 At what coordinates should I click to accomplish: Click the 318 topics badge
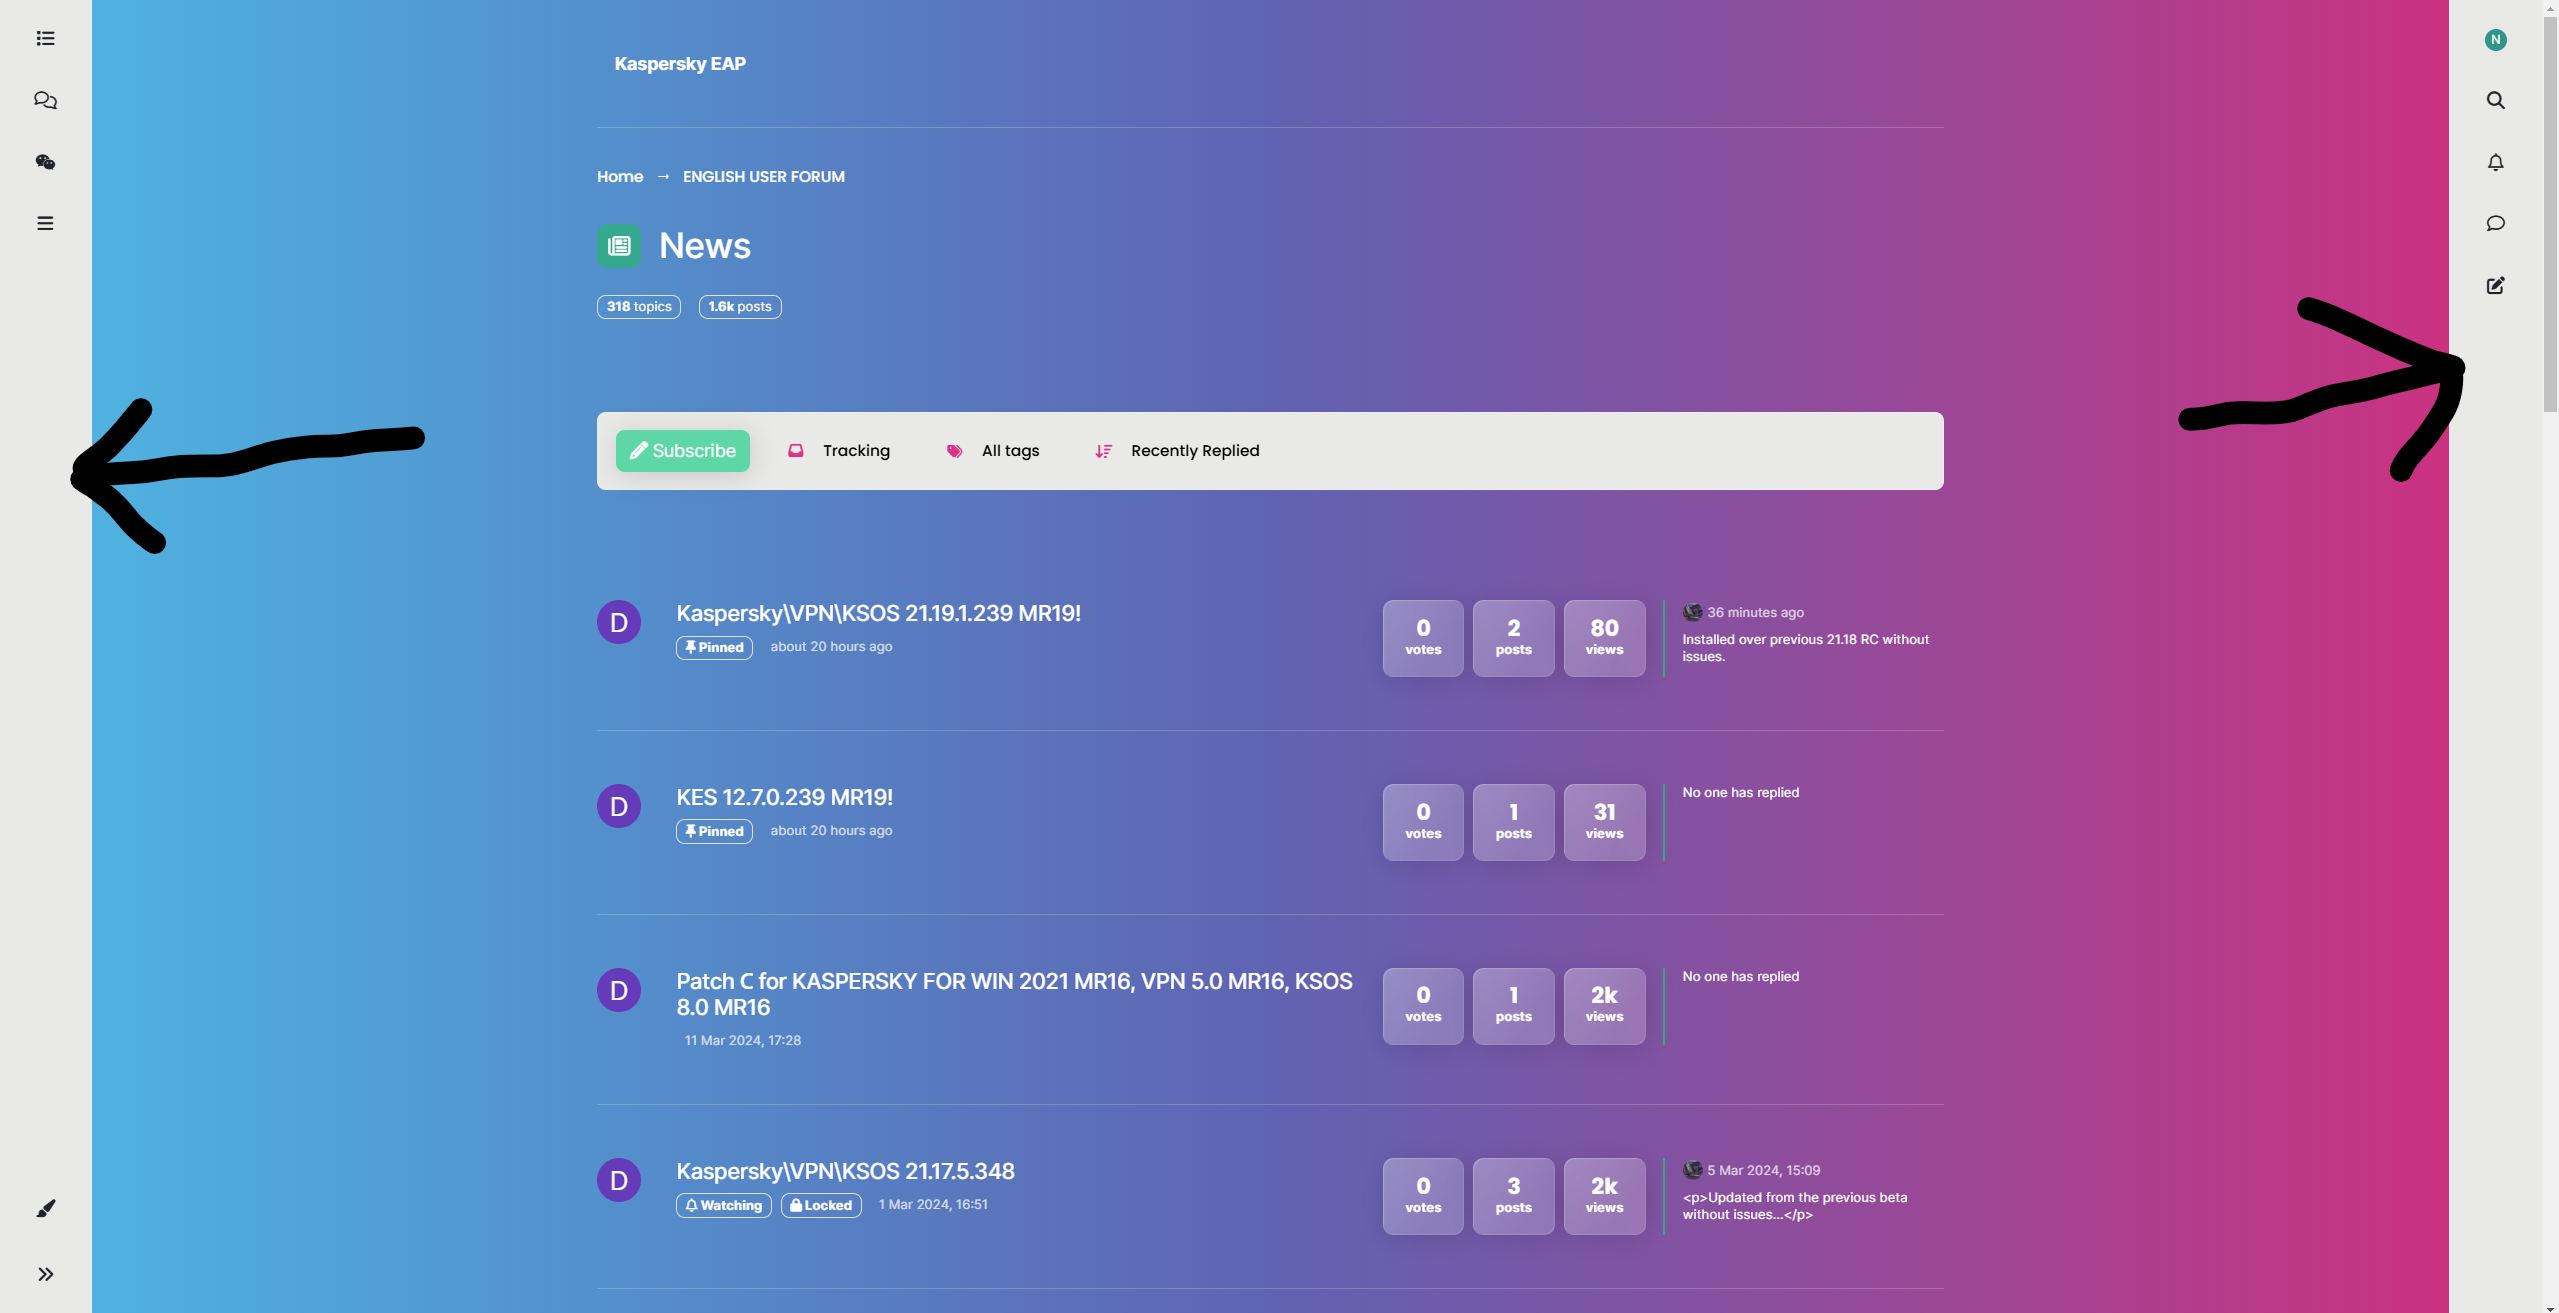click(x=639, y=307)
